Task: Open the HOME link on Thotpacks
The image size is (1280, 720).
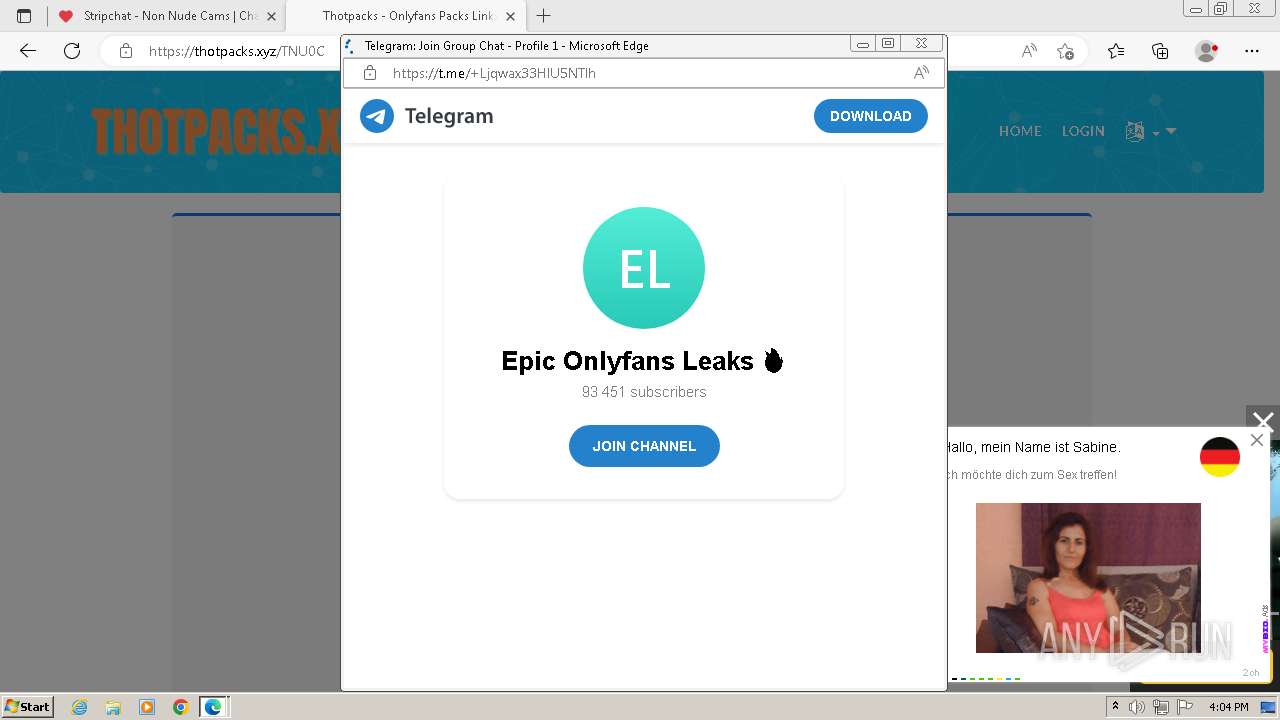Action: point(1020,131)
